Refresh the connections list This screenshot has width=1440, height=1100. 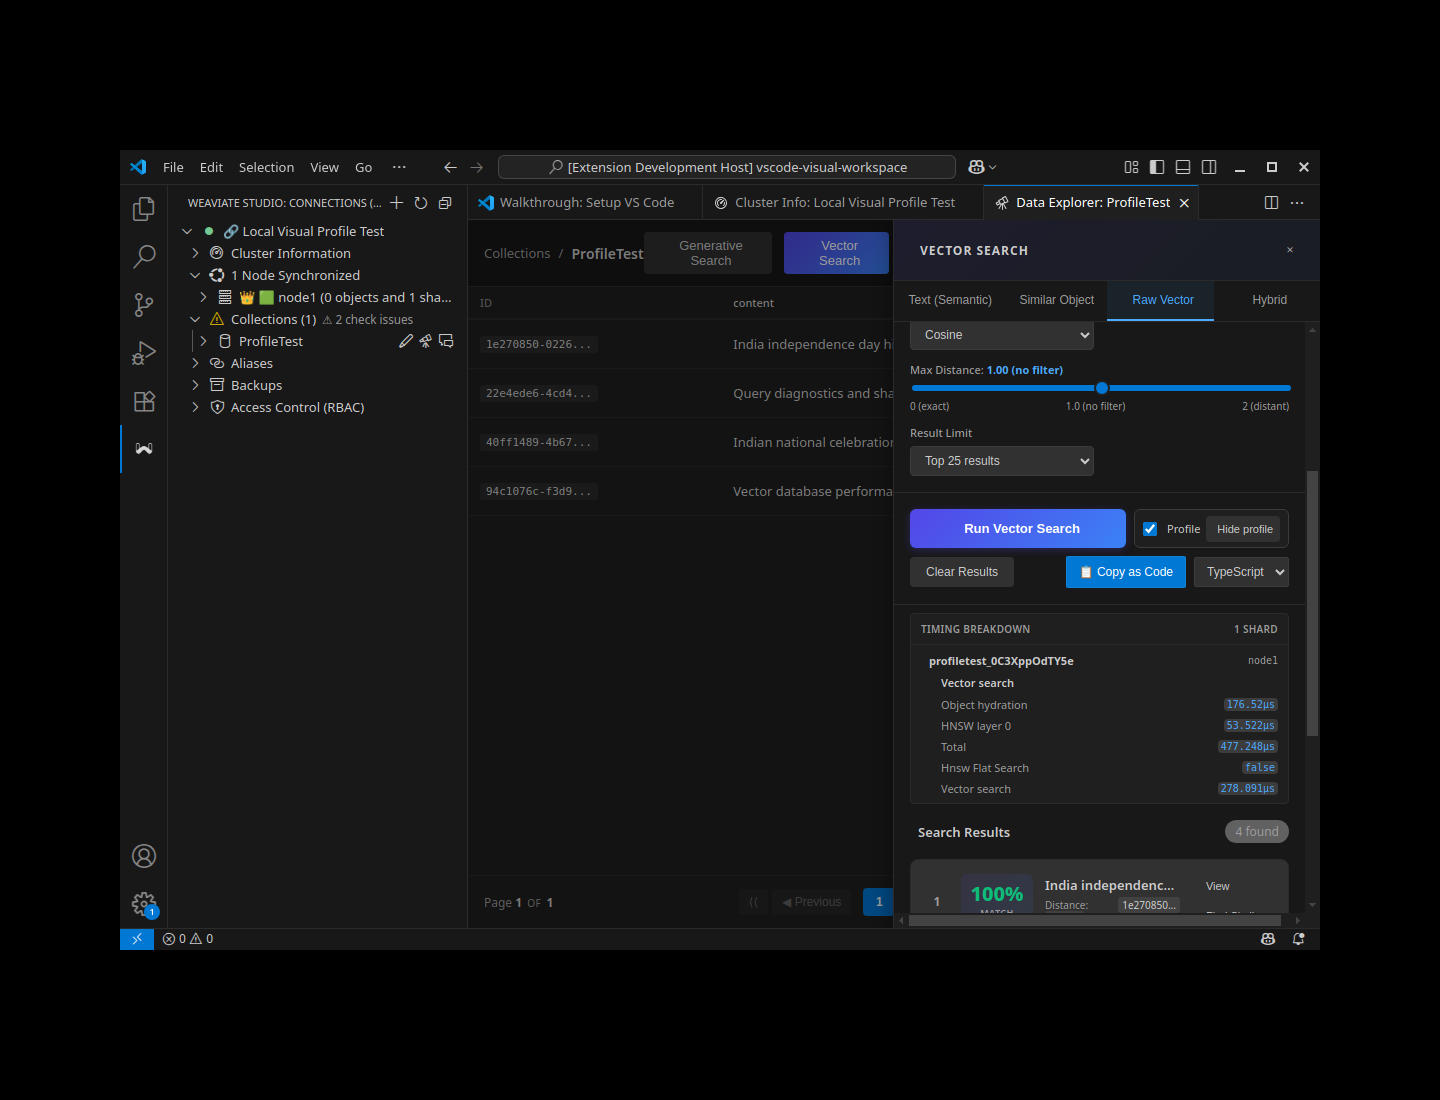pos(421,203)
